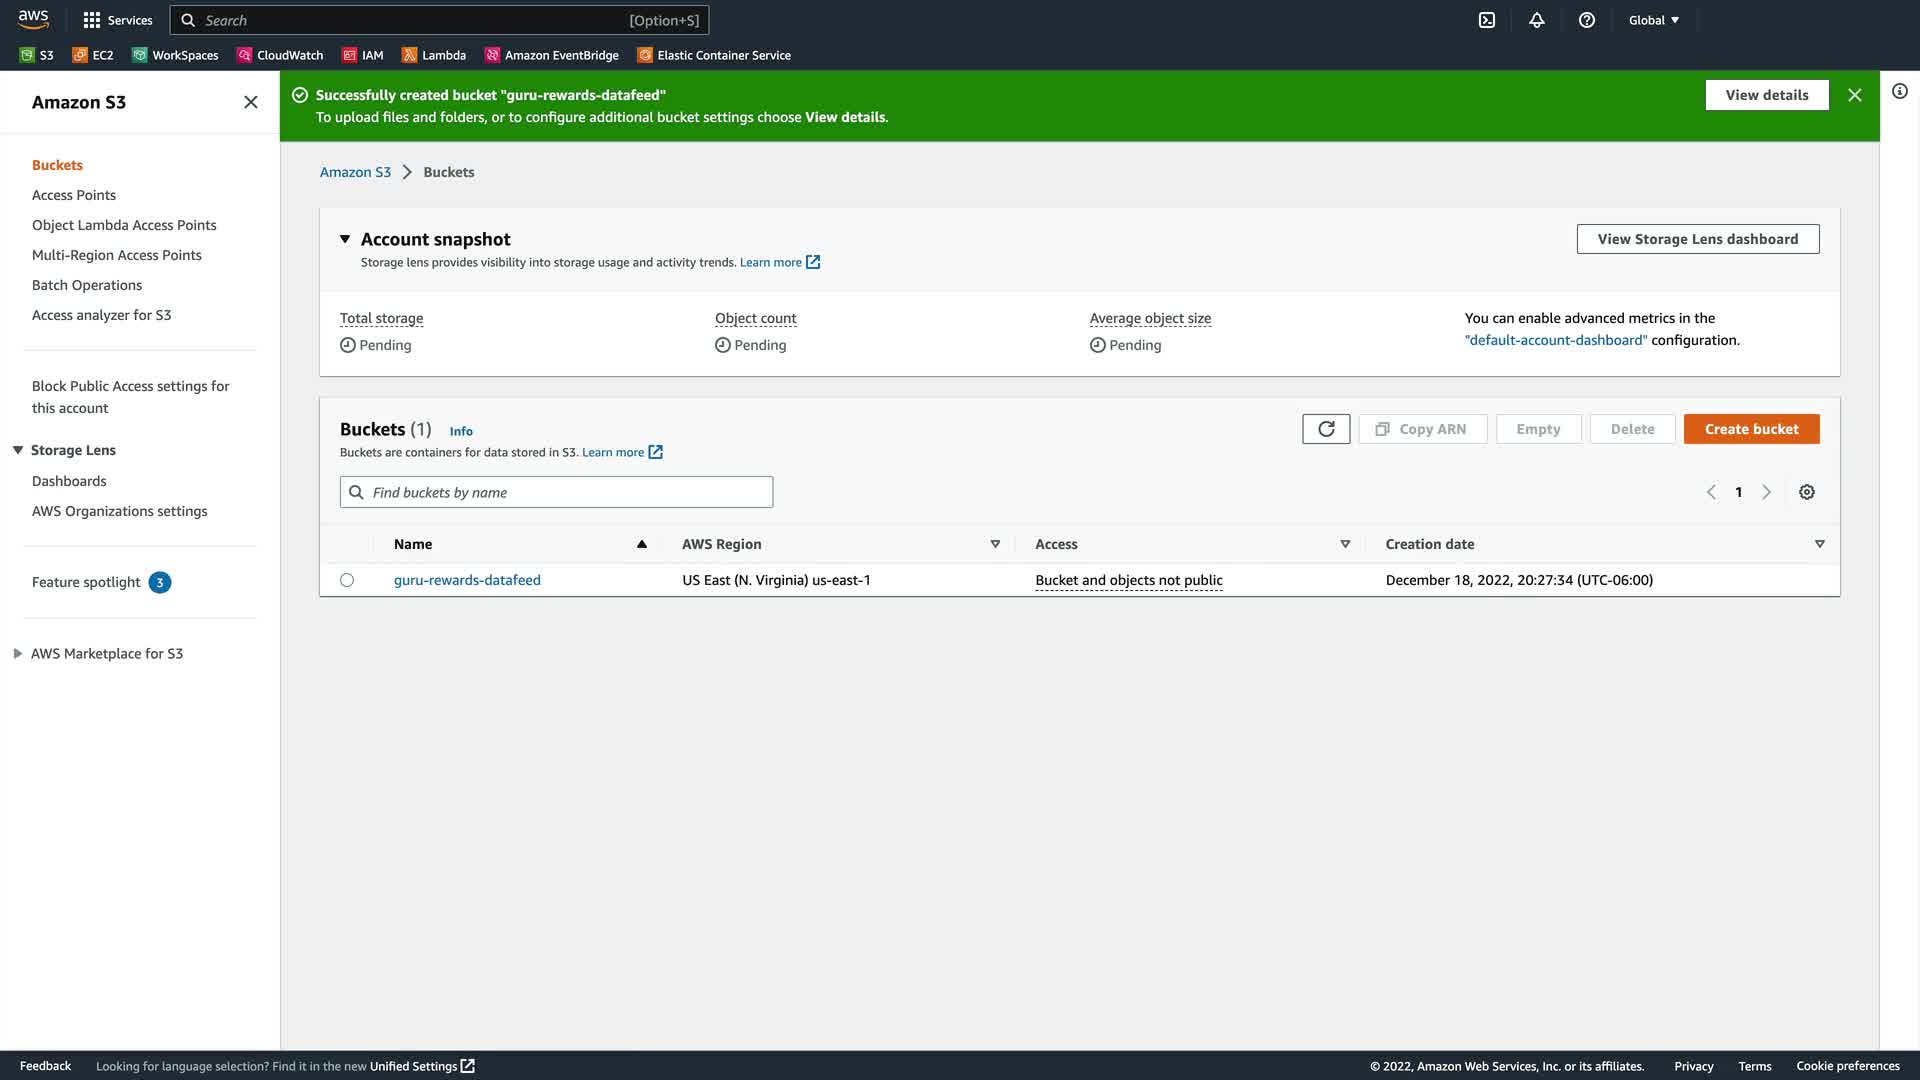
Task: Open Access Points in sidebar
Action: (74, 195)
